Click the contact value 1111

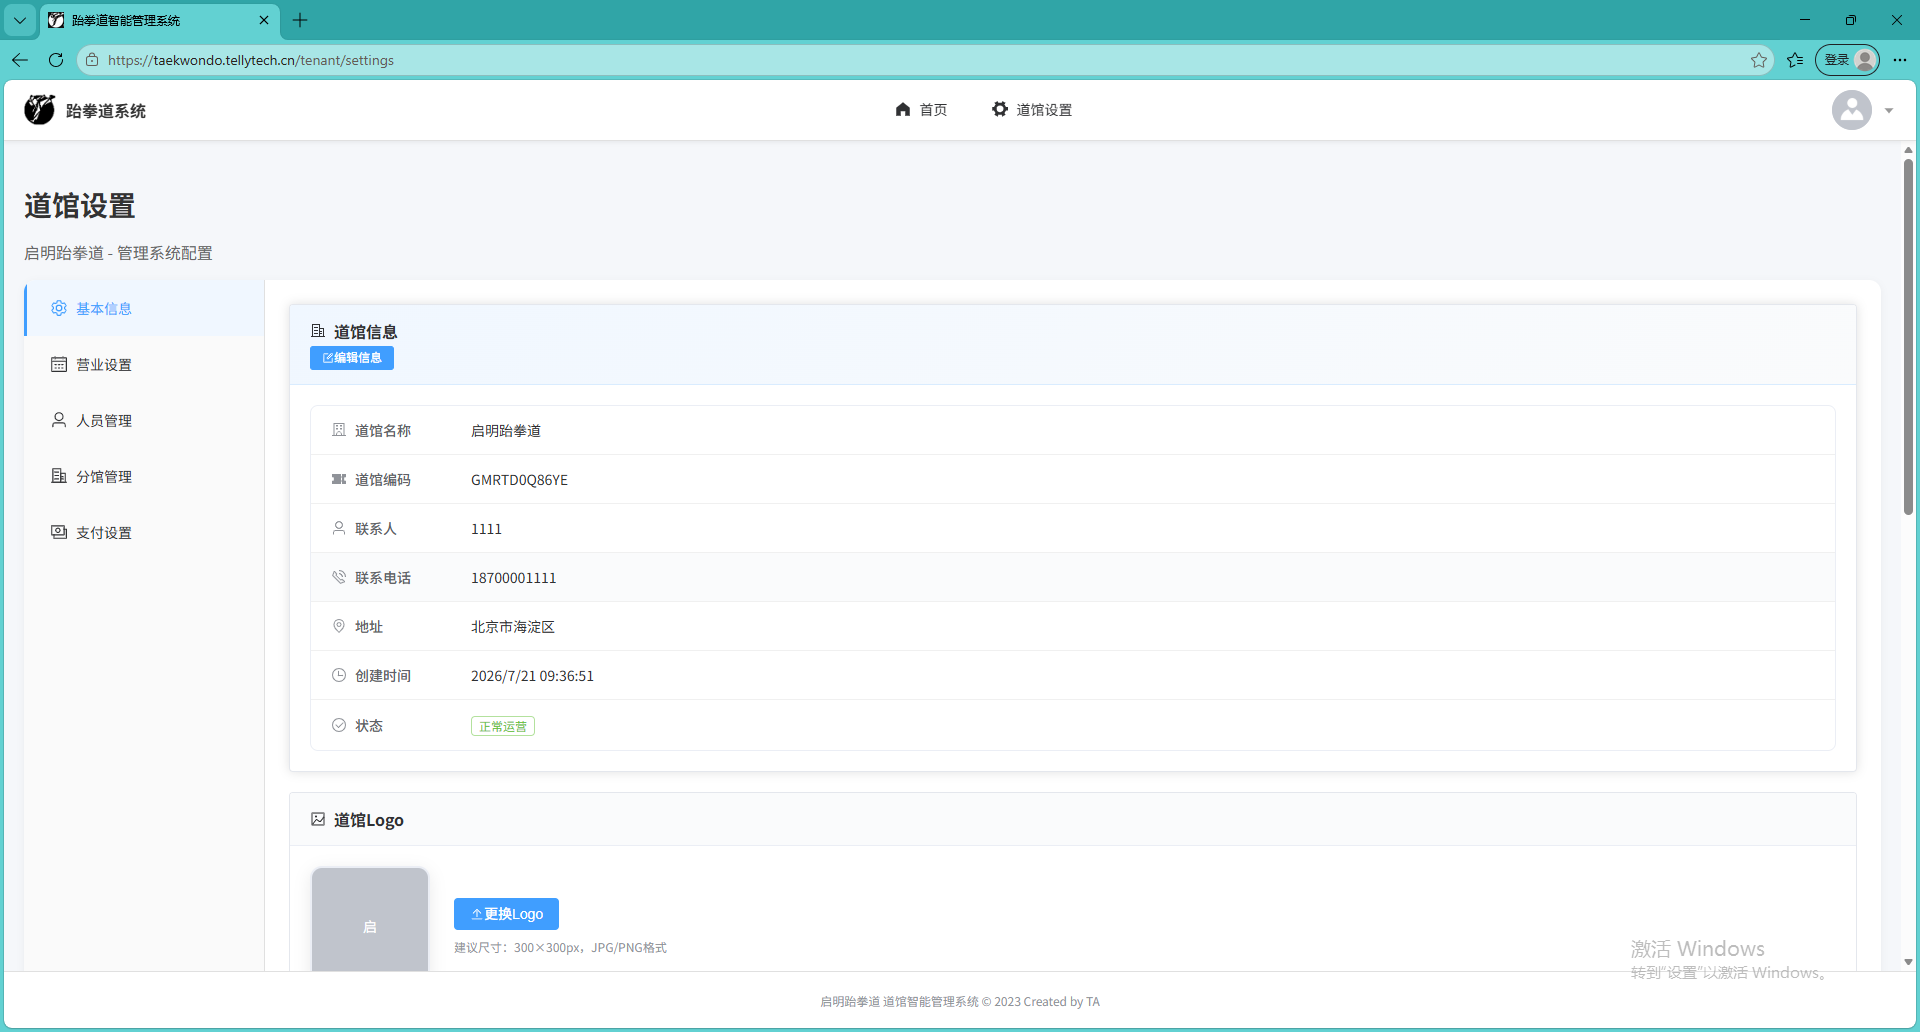(x=486, y=529)
